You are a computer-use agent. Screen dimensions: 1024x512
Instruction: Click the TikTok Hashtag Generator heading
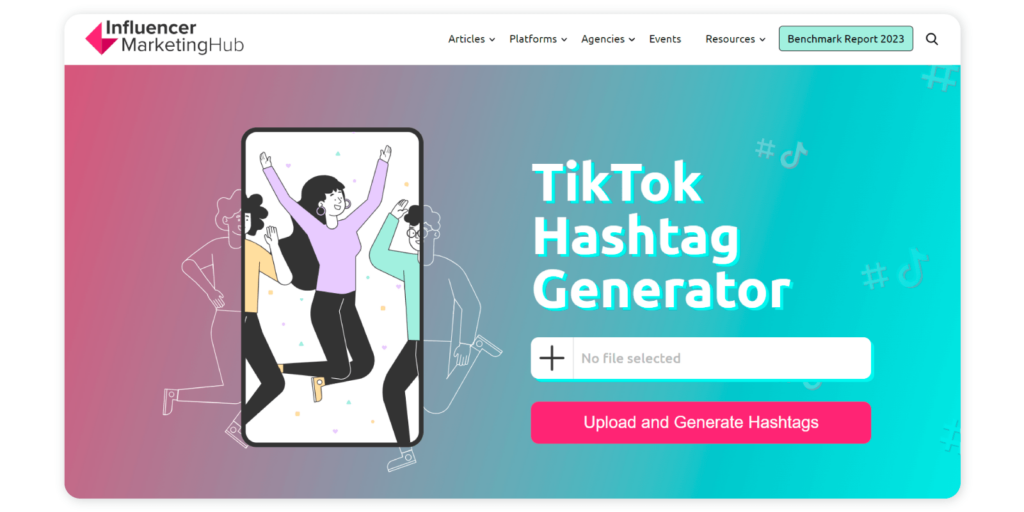[x=661, y=236]
